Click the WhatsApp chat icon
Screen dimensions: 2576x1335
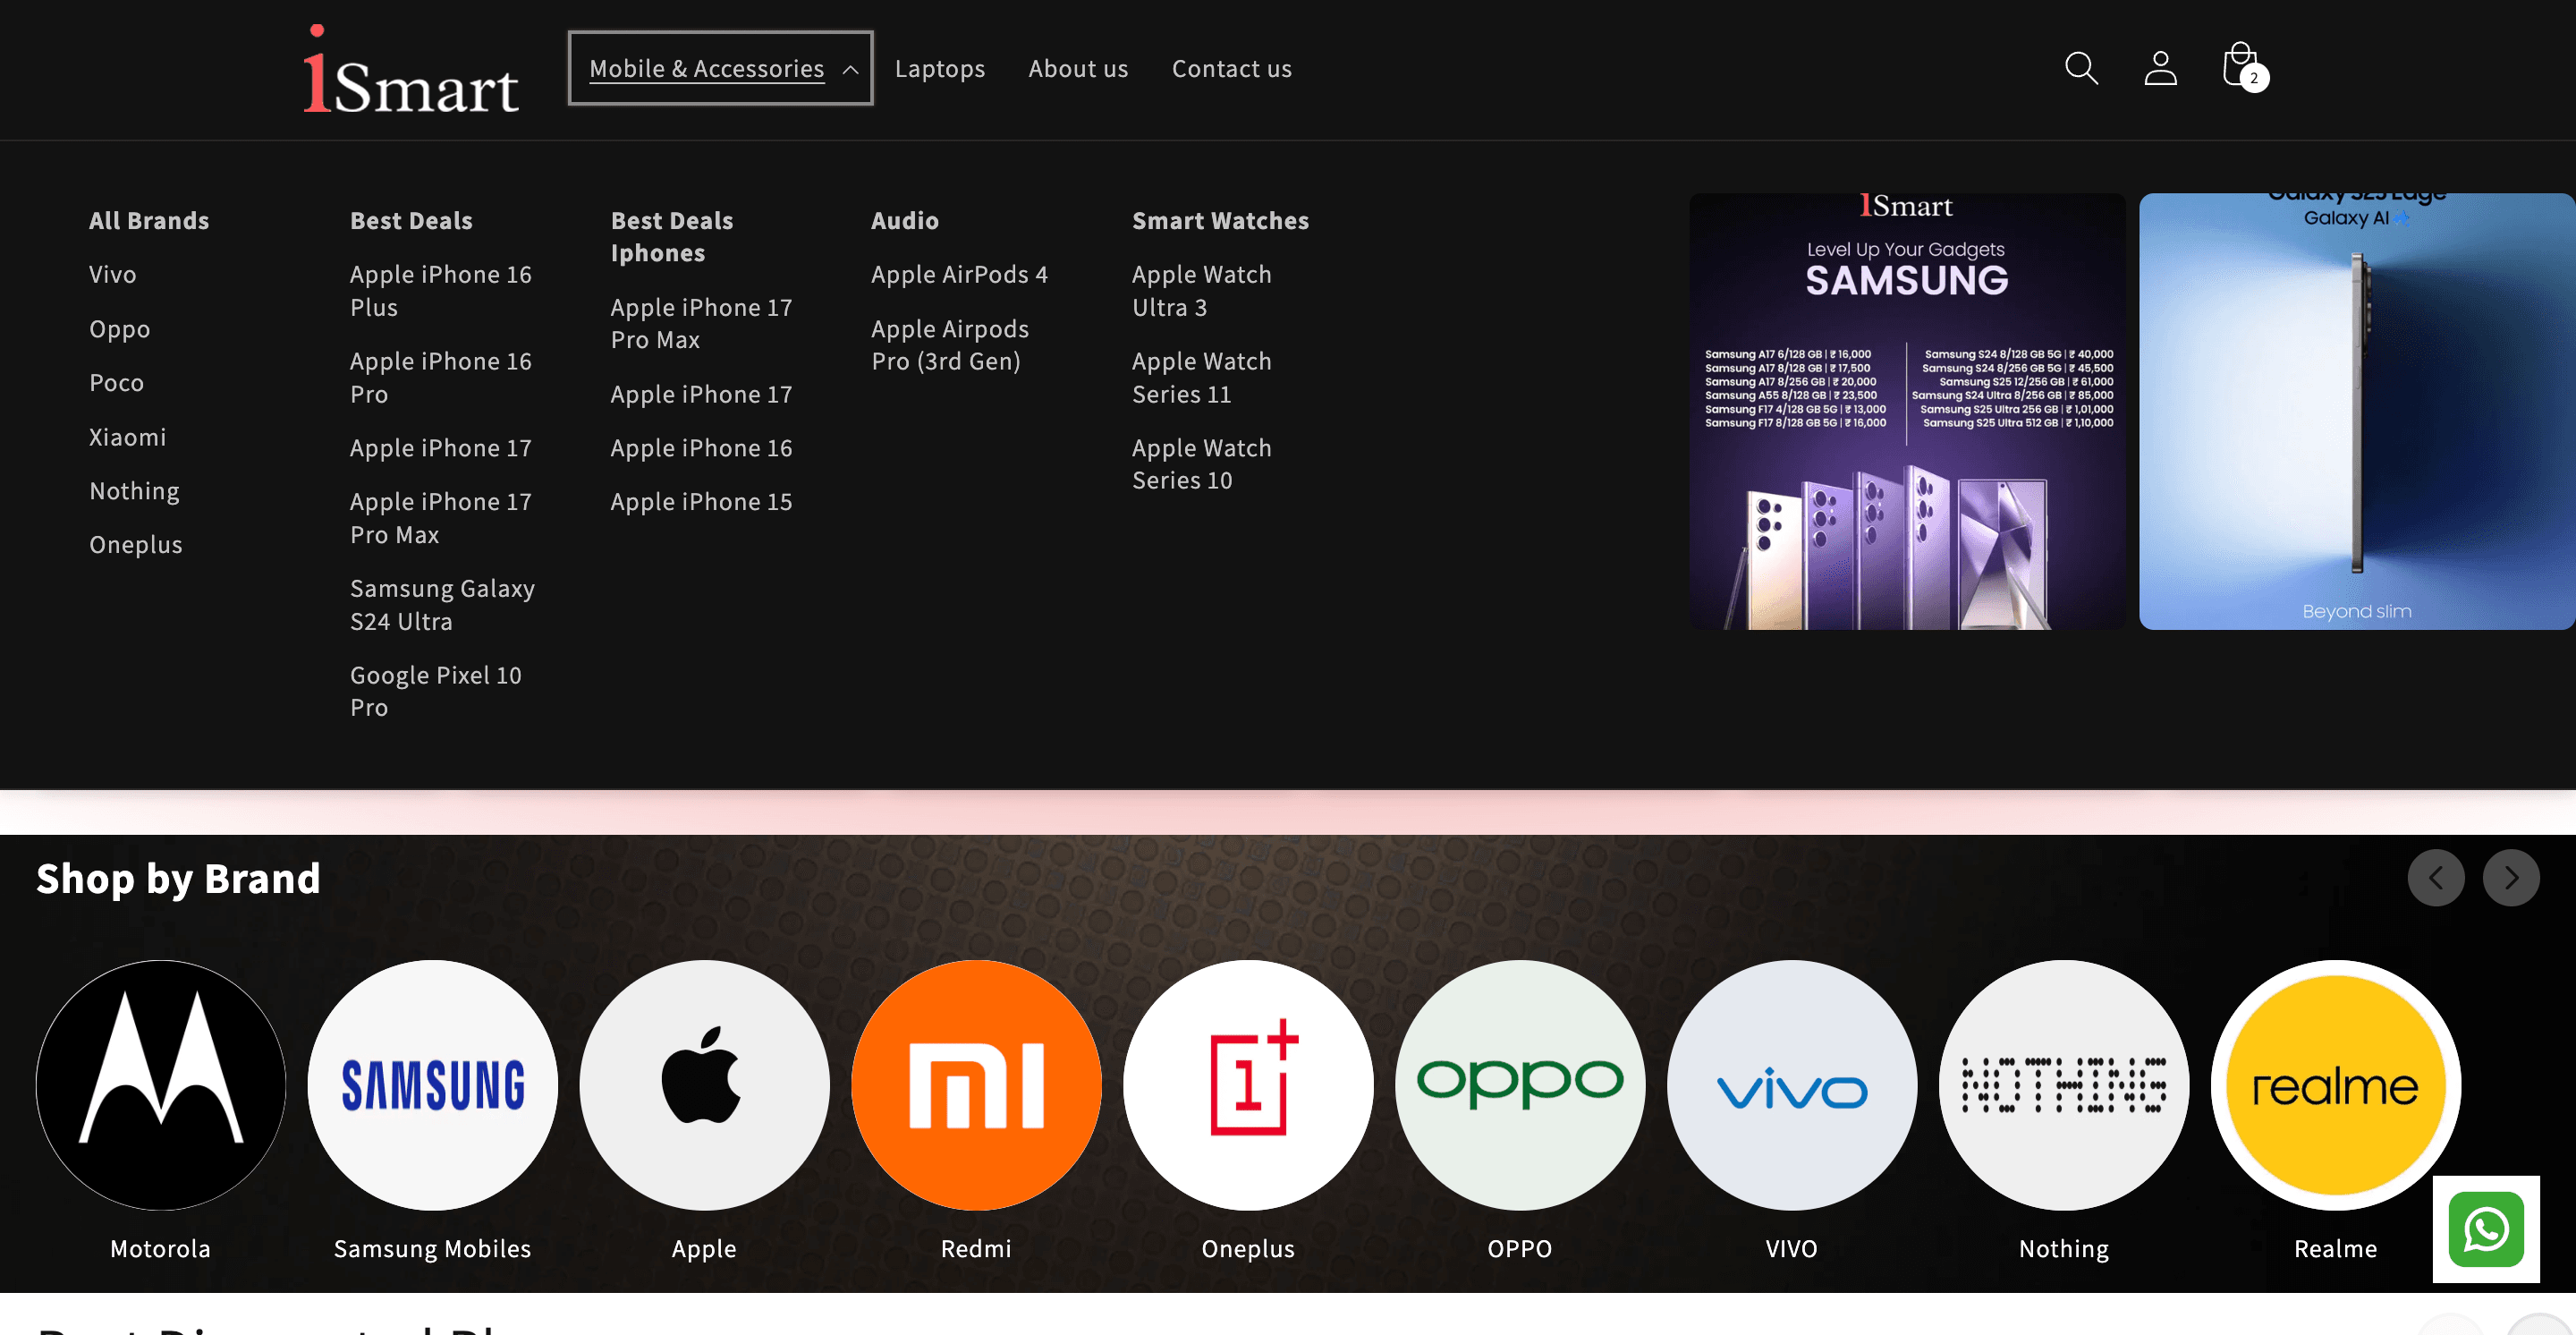coord(2485,1229)
